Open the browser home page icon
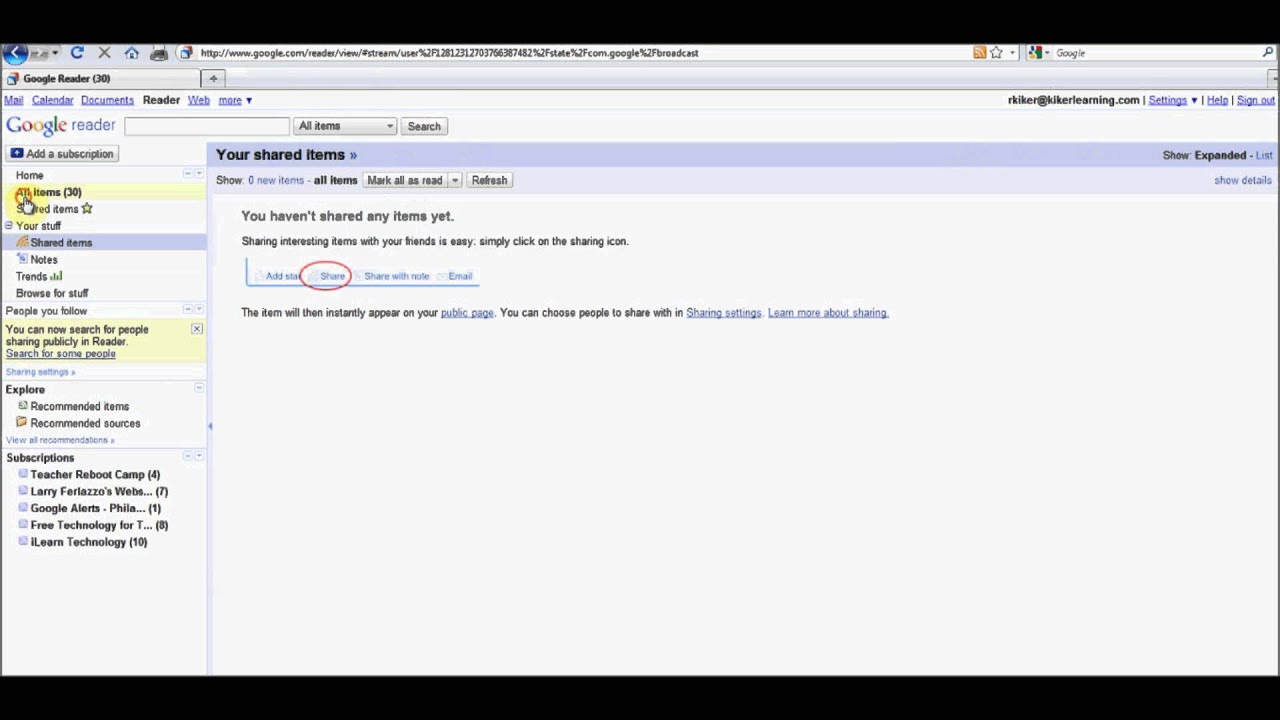 pos(131,53)
